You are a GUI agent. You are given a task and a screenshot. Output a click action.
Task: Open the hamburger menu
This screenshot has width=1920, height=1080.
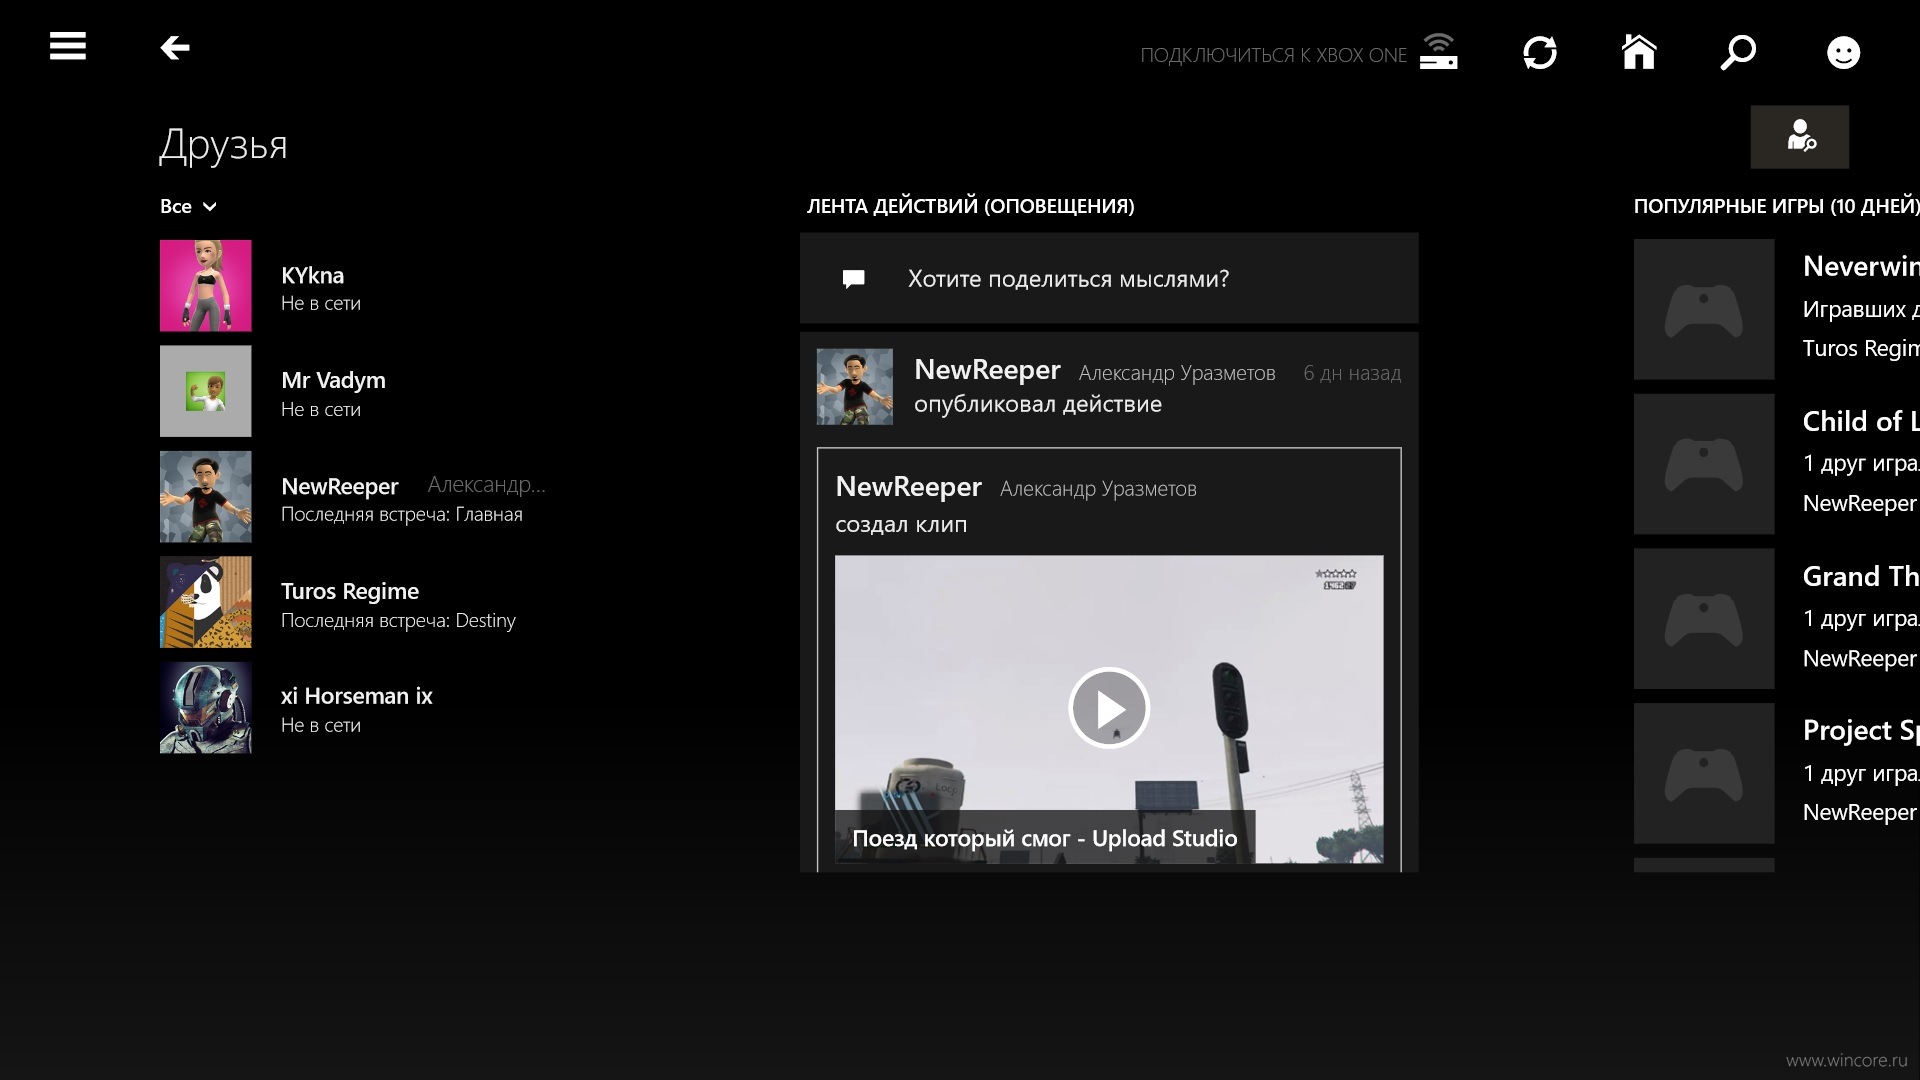pos(68,46)
